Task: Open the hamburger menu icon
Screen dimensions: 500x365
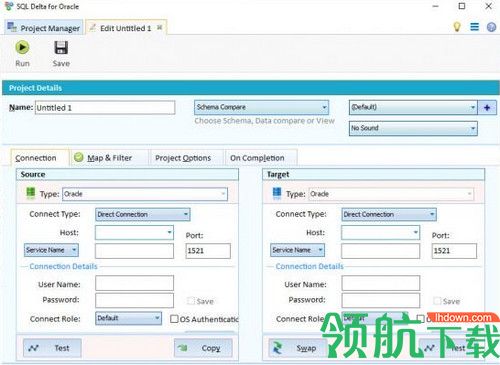Action: pos(474,27)
